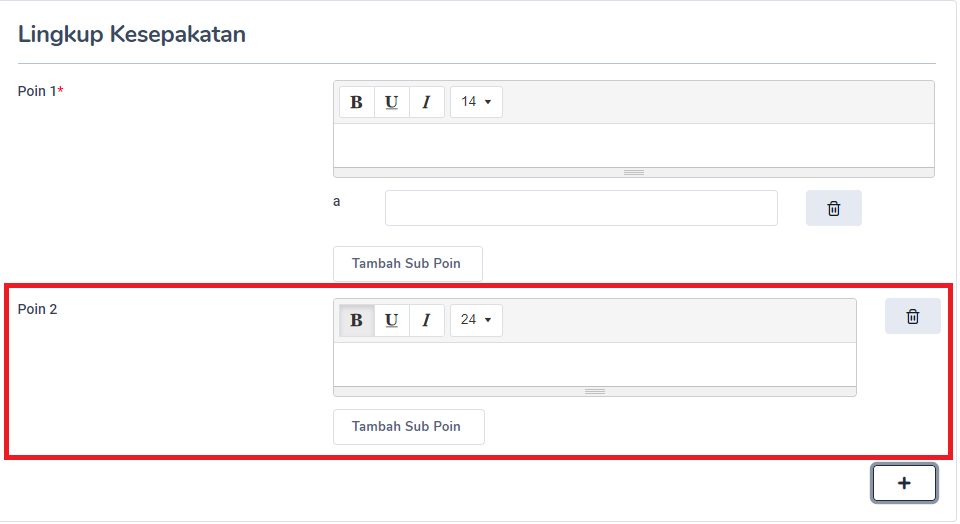Viewport: 960px width, 524px height.
Task: Add a new point with plus button
Action: pos(904,483)
